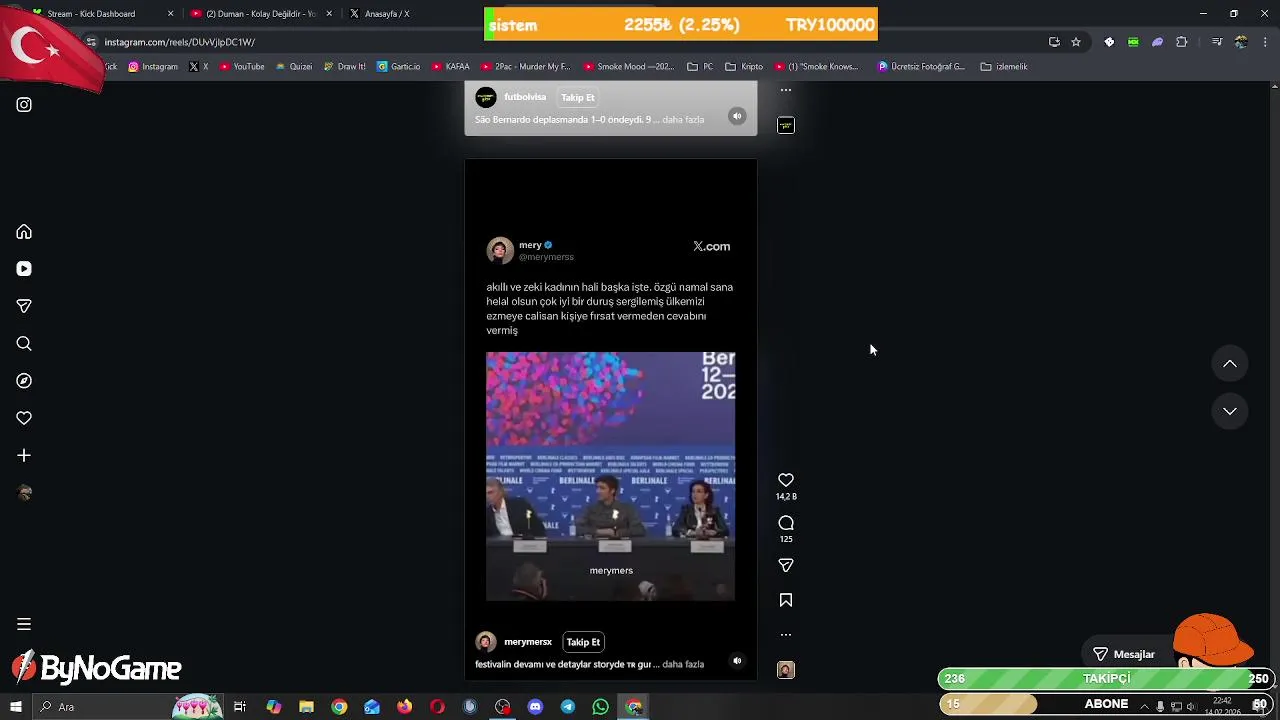Open Reels from the left sidebar

[24, 269]
